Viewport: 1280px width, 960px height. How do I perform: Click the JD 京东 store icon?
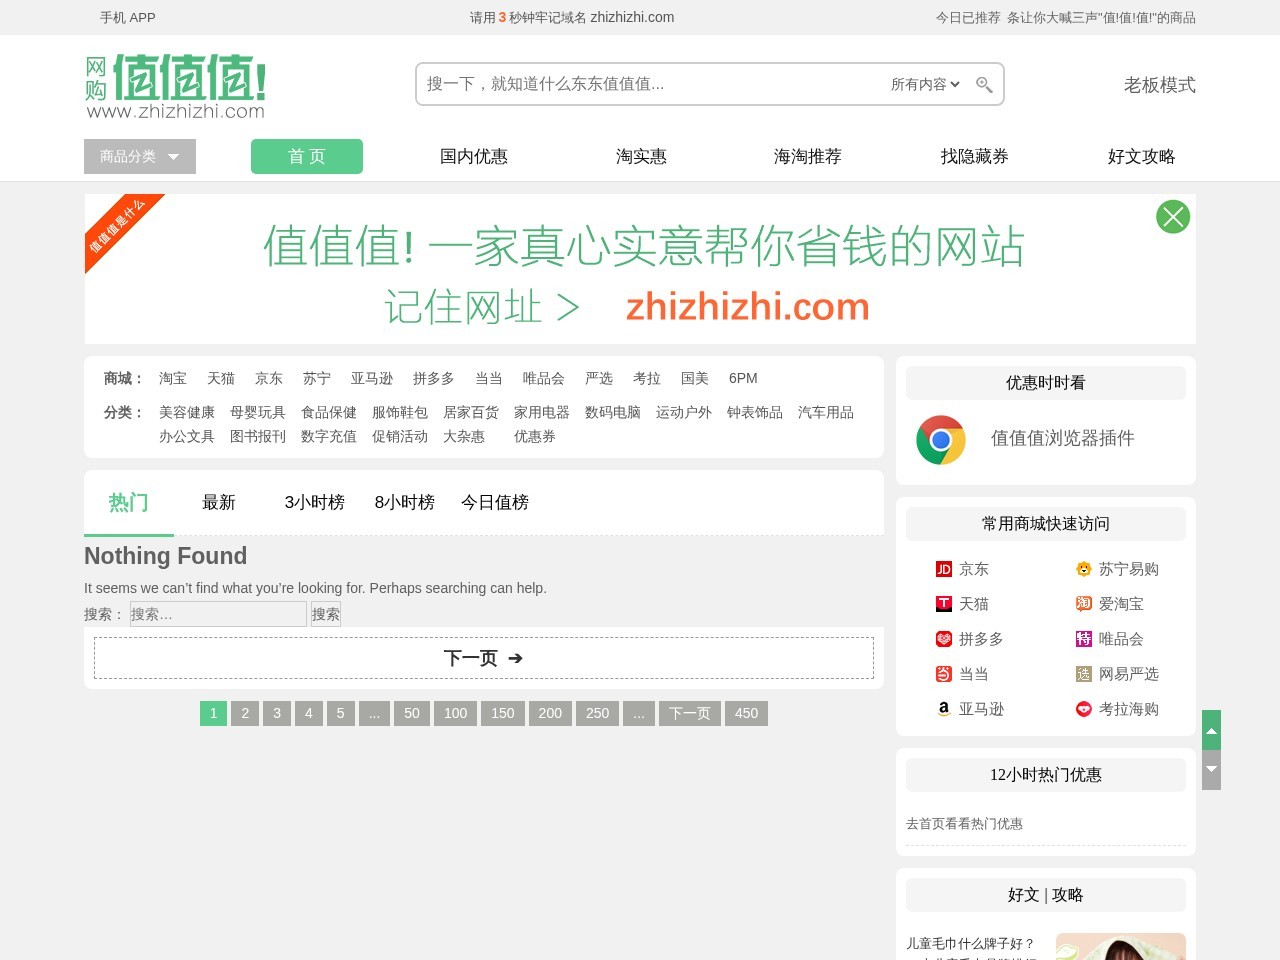(x=943, y=569)
